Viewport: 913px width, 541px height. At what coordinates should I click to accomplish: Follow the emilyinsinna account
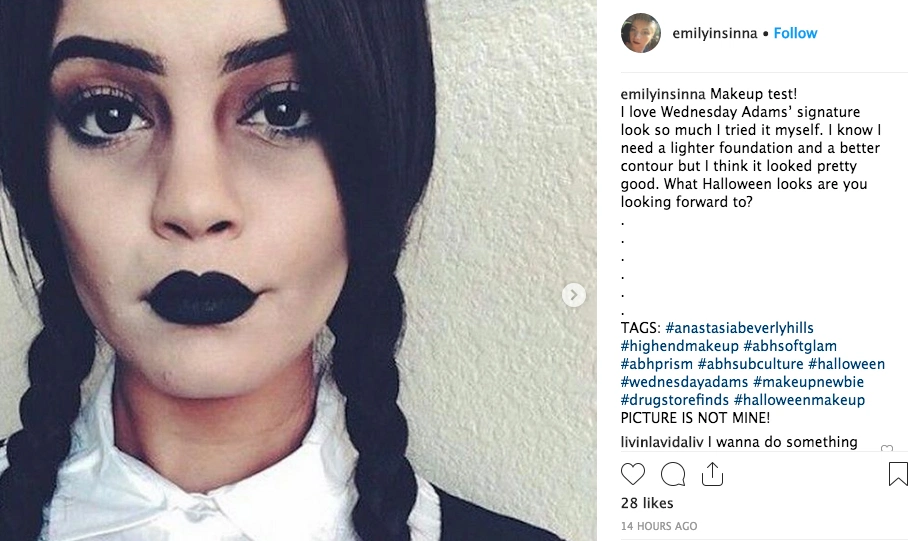click(795, 33)
